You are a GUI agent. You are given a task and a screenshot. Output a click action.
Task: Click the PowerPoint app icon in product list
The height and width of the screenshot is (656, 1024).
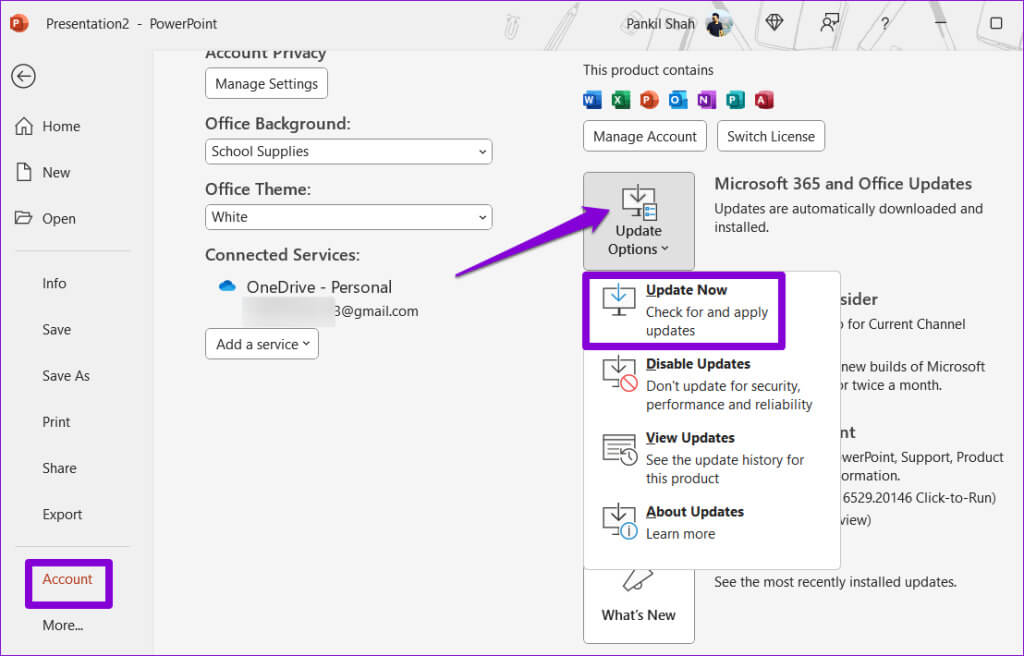[649, 100]
